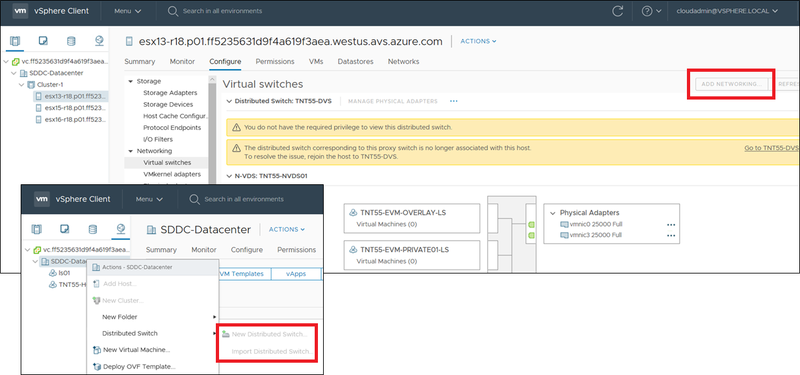This screenshot has width=800, height=375.
Task: Click the vm logo in esx13 window header
Action: [20, 11]
